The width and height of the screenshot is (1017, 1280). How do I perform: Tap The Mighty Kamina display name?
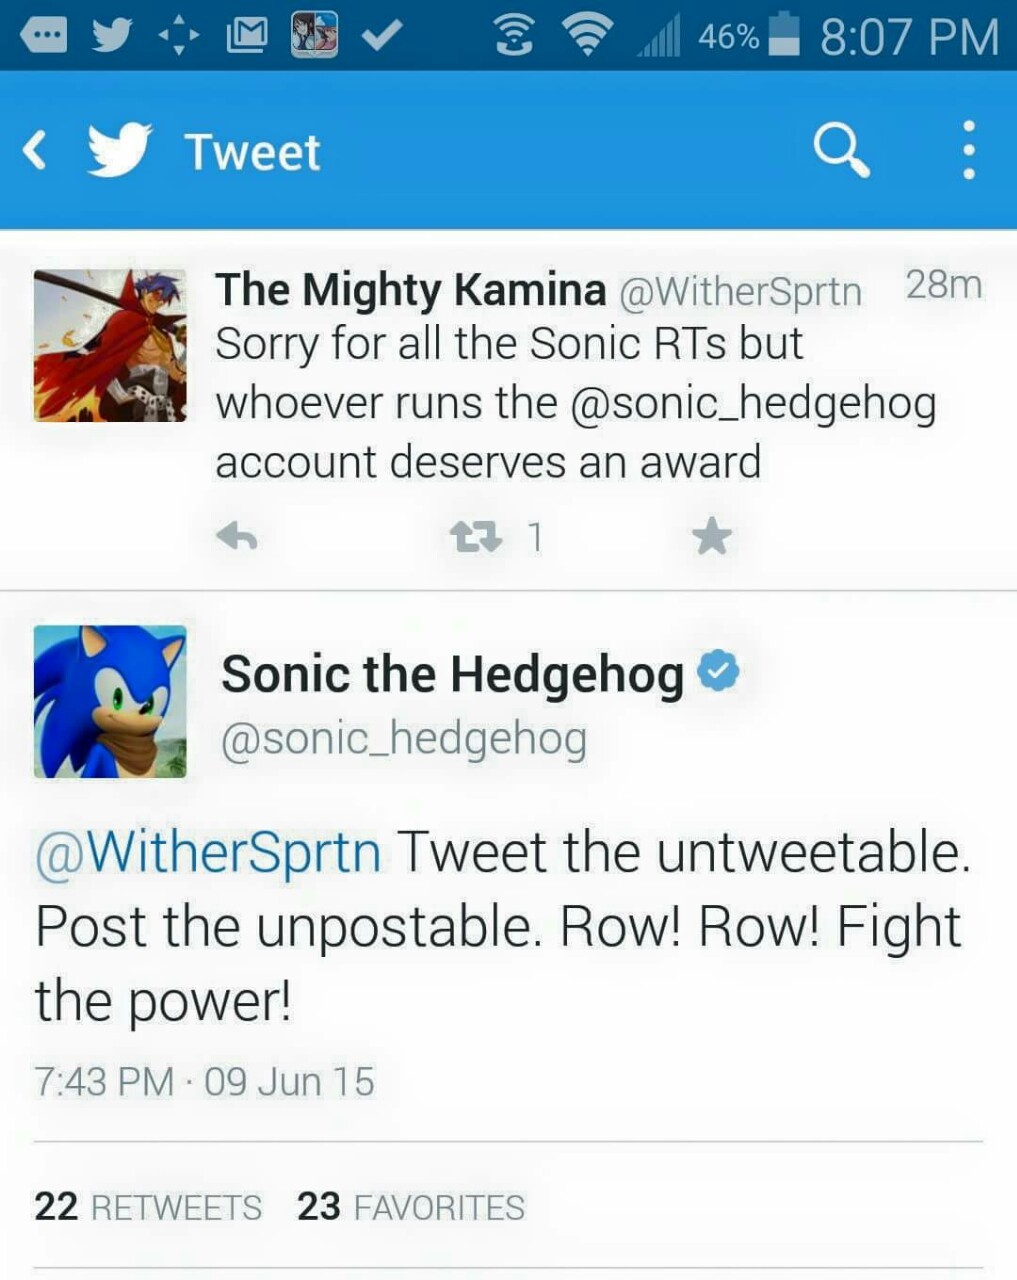point(410,290)
